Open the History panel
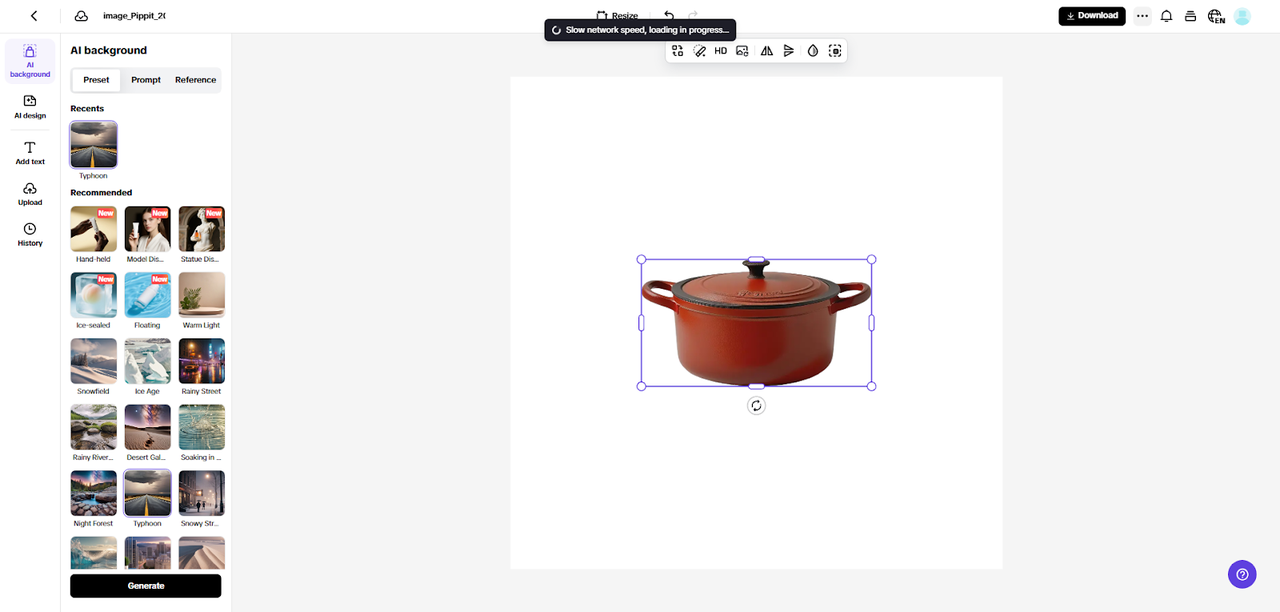This screenshot has width=1280, height=612. 30,234
